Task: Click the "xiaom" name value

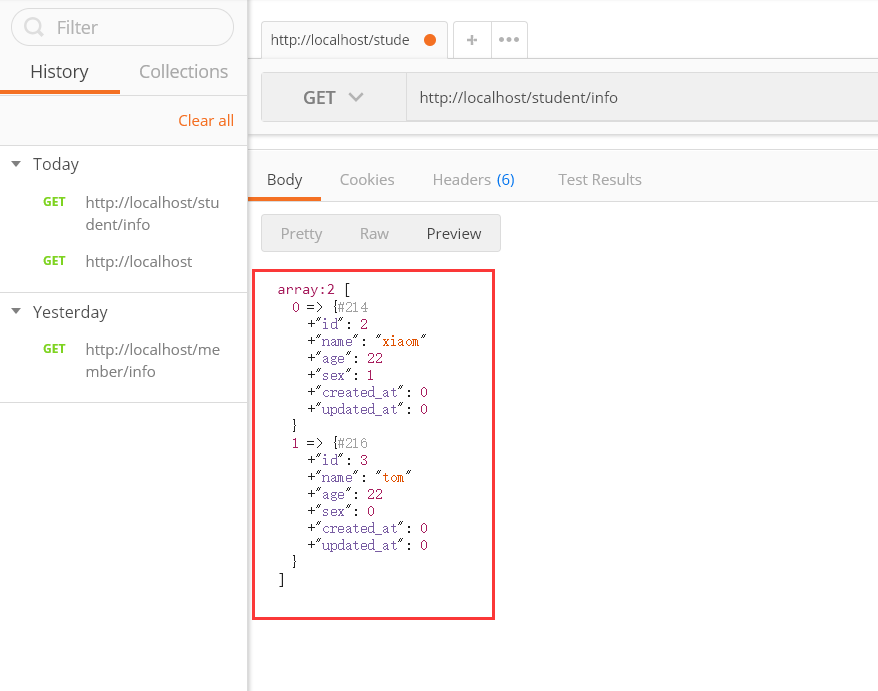Action: pos(400,341)
